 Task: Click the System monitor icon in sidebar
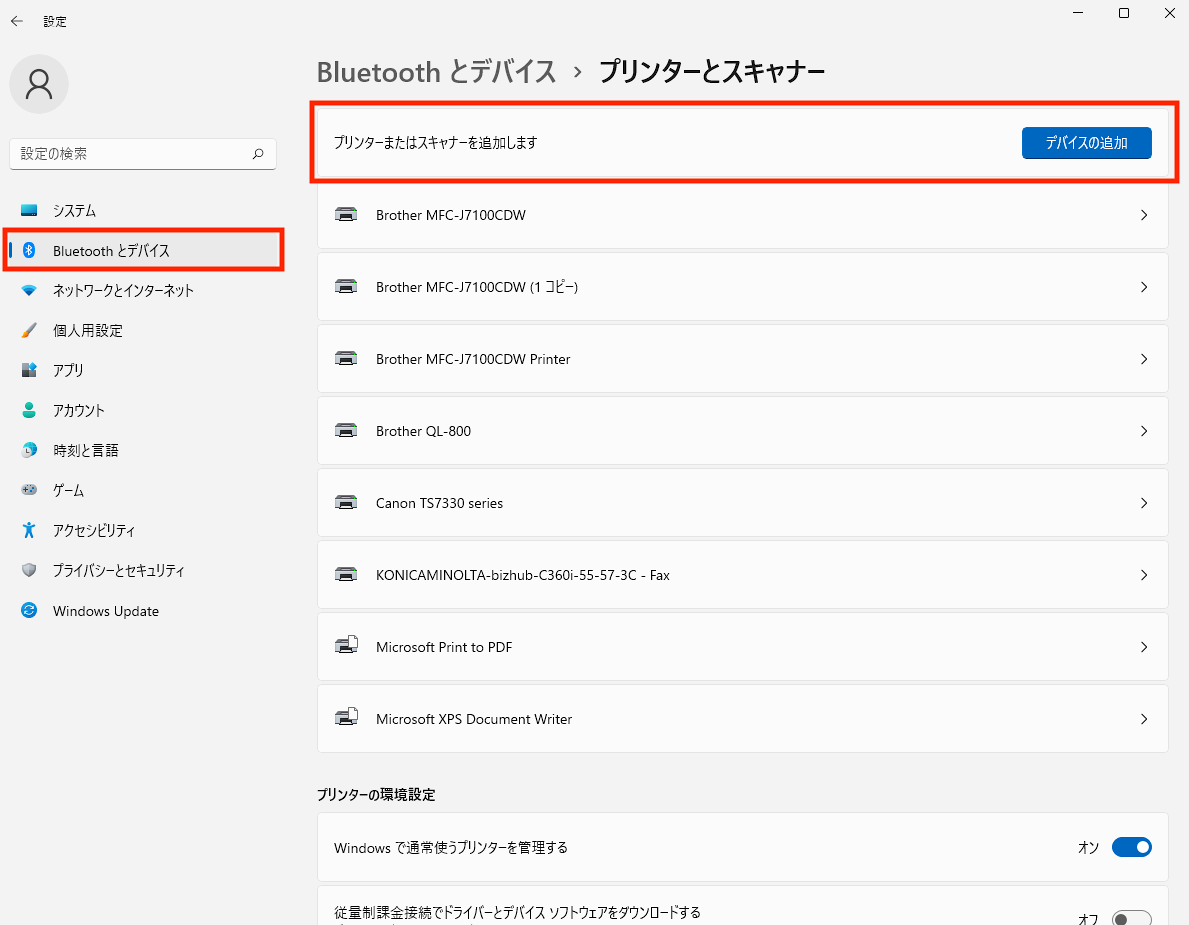click(29, 211)
